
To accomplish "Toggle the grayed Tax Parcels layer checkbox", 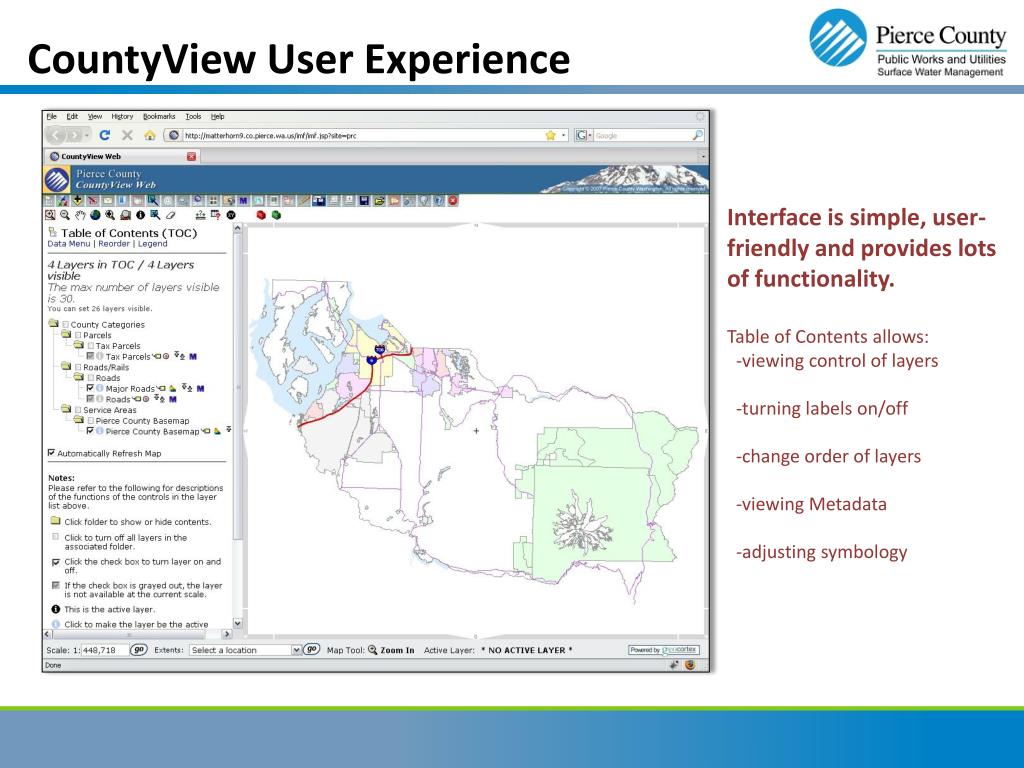I will (90, 357).
